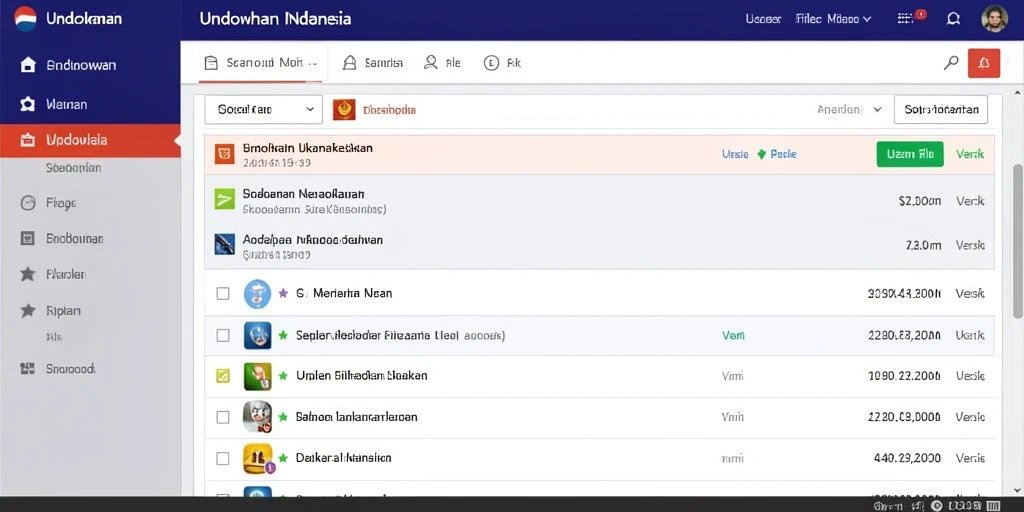The height and width of the screenshot is (512, 1024).
Task: Click green app icon of Urnlen Silhadiam
Action: click(x=257, y=376)
